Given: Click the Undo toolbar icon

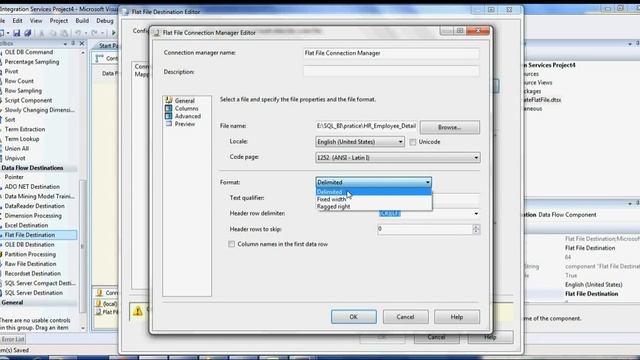Looking at the screenshot, I should pos(78,33).
